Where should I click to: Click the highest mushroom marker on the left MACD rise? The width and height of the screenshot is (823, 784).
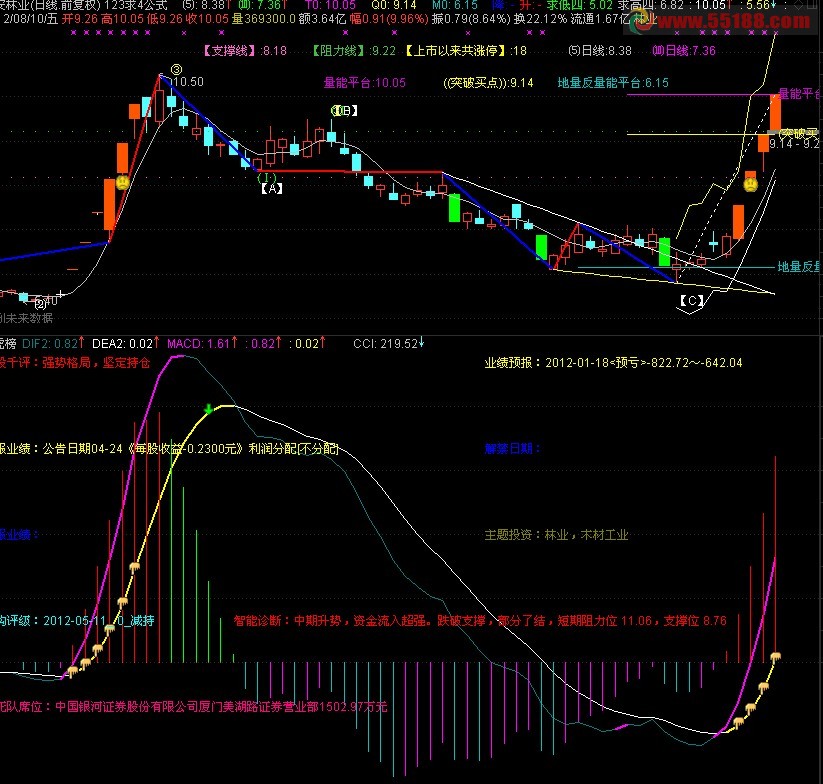pyautogui.click(x=134, y=567)
